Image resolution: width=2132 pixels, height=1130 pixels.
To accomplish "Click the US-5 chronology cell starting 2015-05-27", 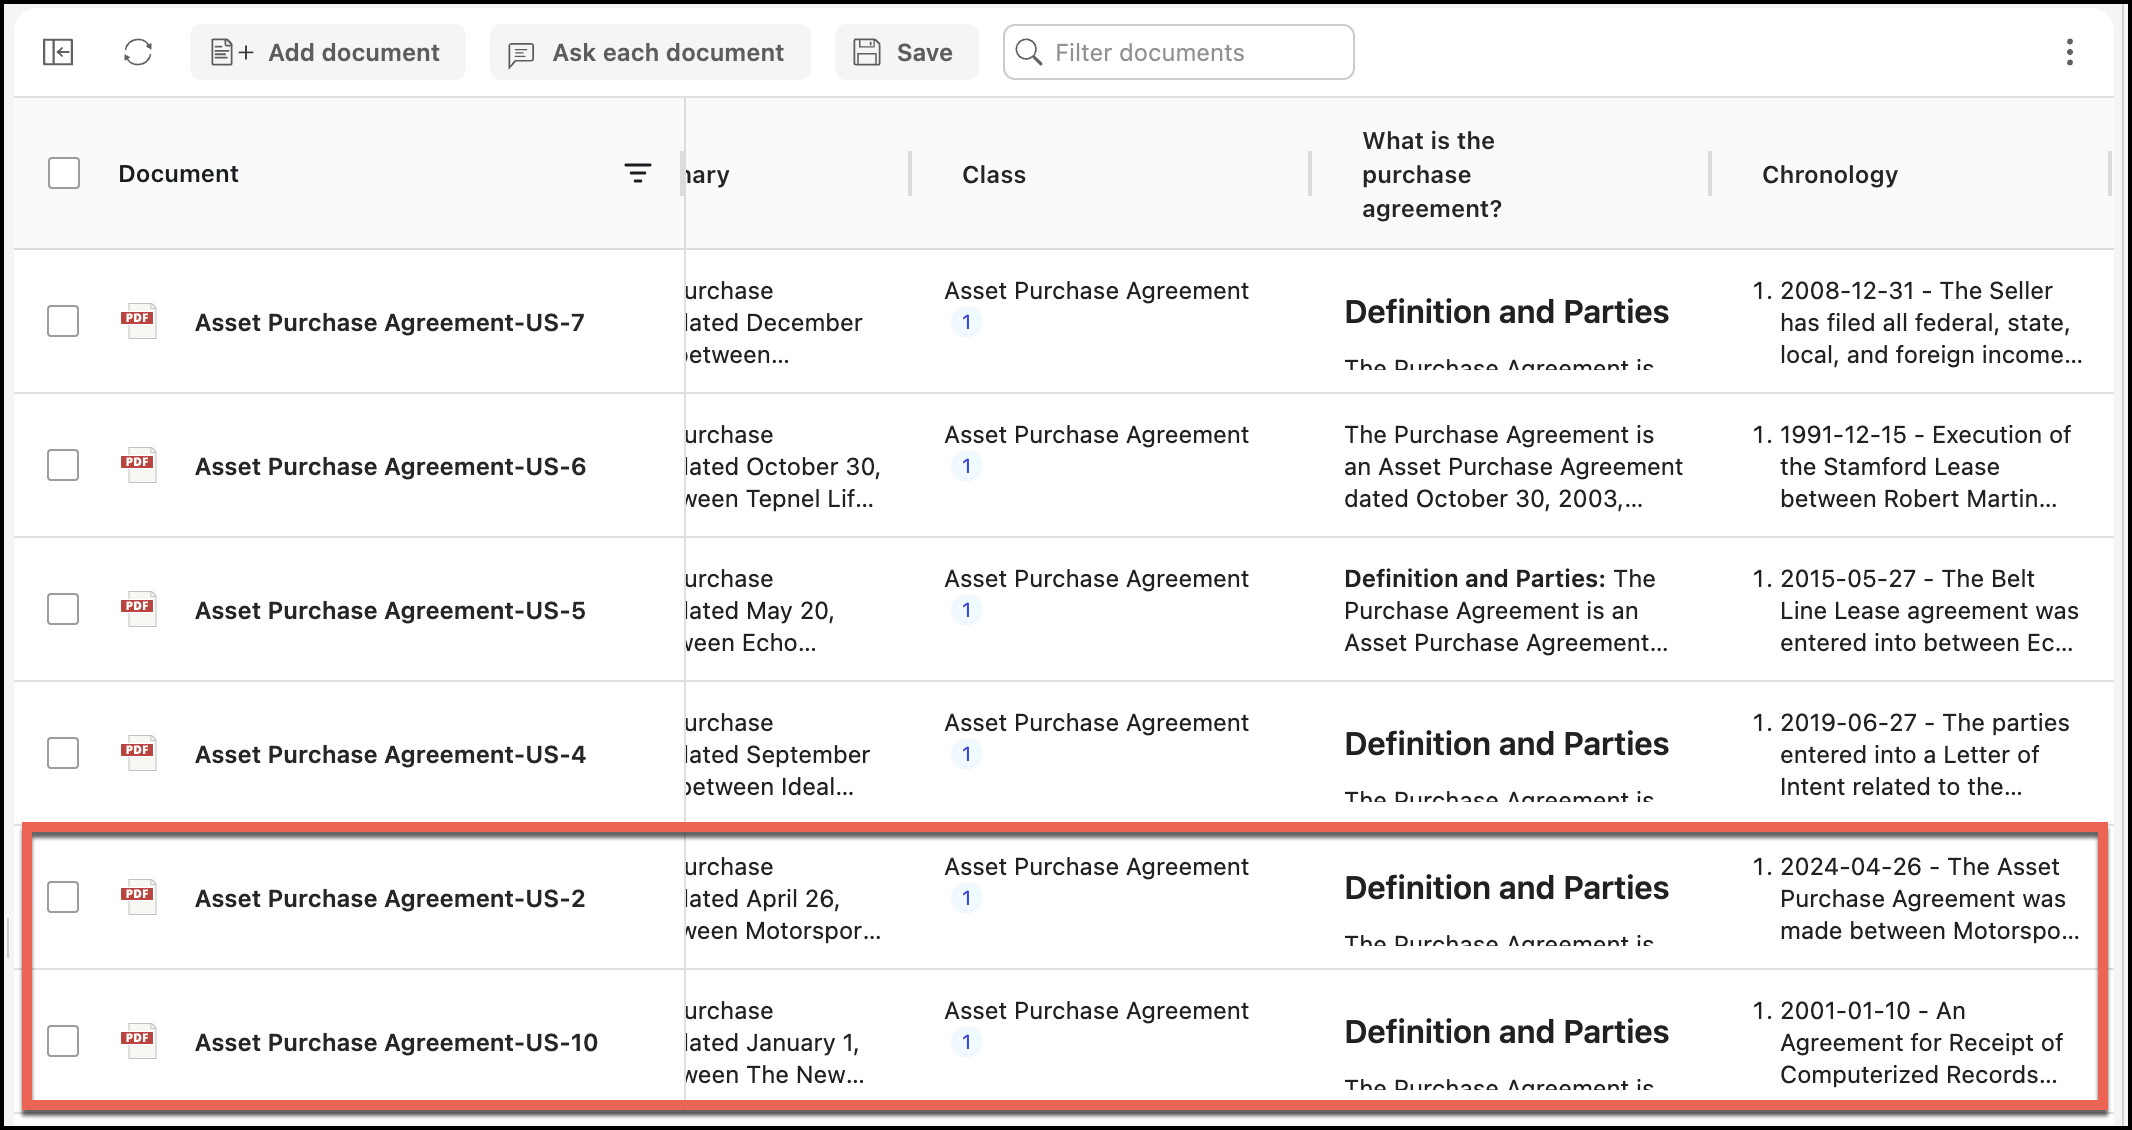I will click(1916, 610).
